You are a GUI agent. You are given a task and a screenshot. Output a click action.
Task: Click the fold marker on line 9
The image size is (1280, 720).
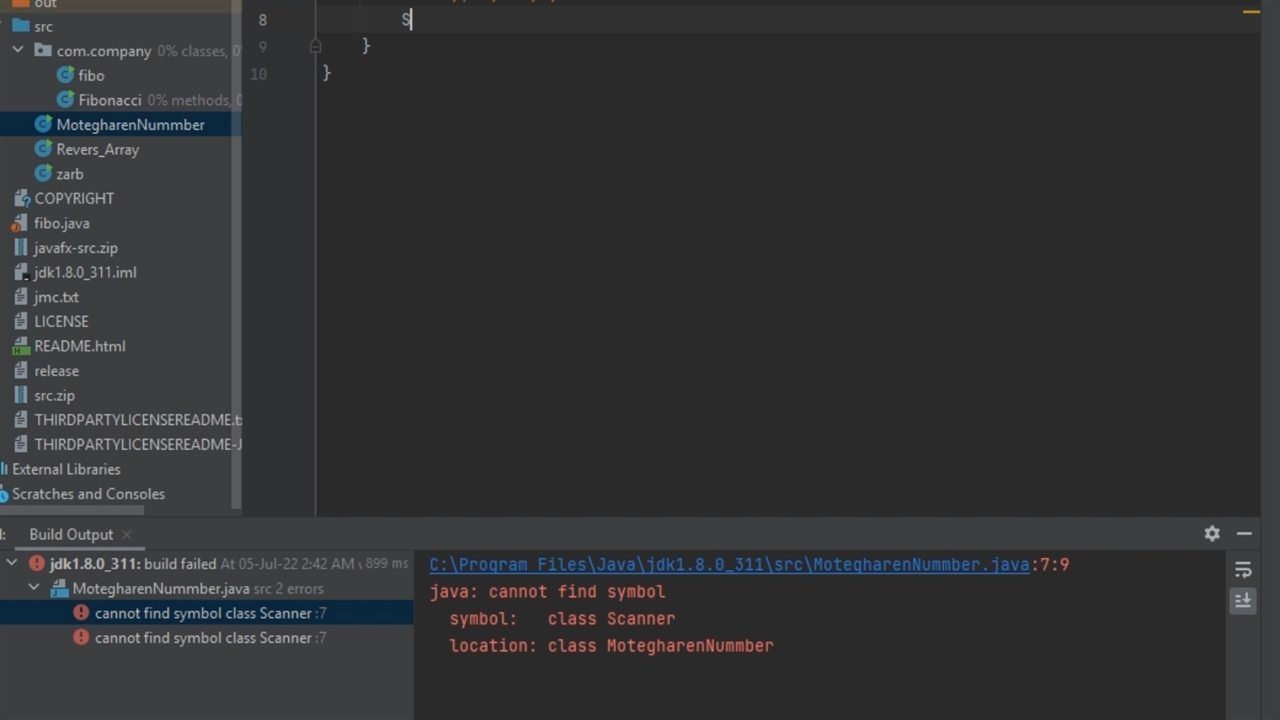tap(315, 46)
